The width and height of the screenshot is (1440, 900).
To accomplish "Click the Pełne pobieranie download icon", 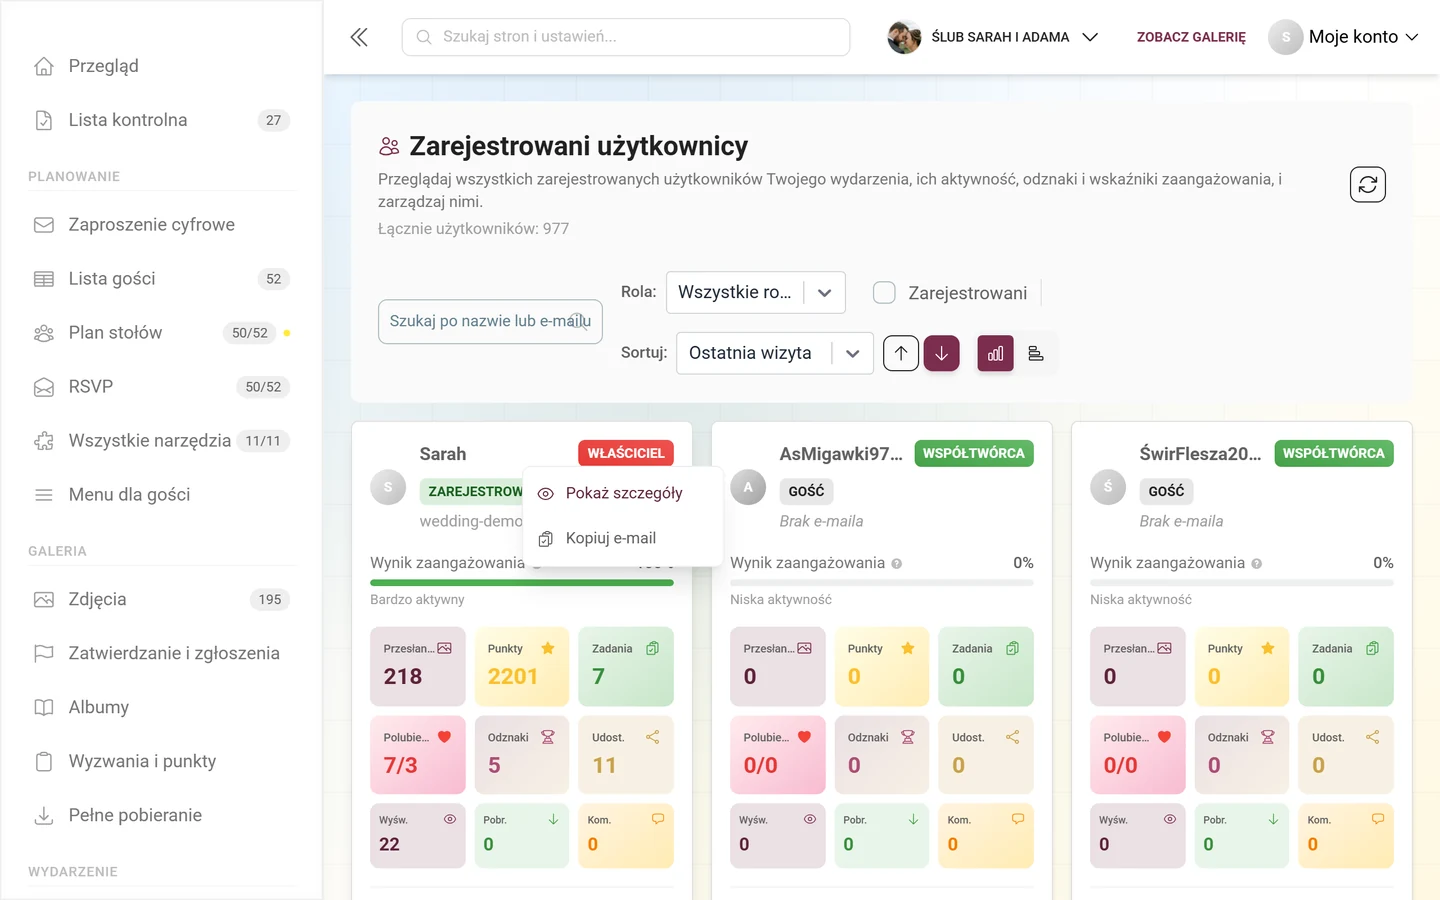I will tap(44, 816).
